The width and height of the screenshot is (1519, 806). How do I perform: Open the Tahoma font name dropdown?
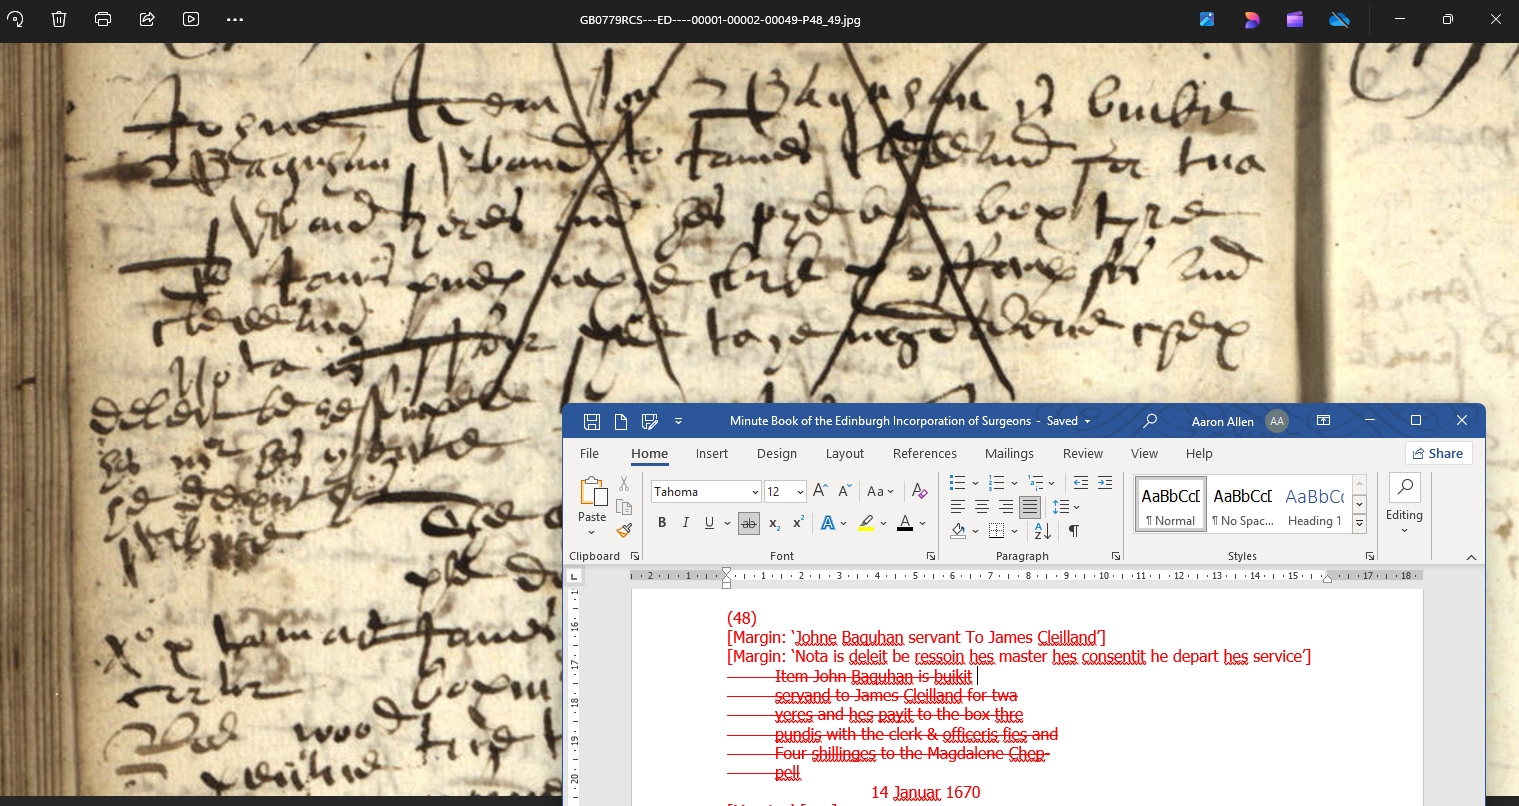(755, 492)
